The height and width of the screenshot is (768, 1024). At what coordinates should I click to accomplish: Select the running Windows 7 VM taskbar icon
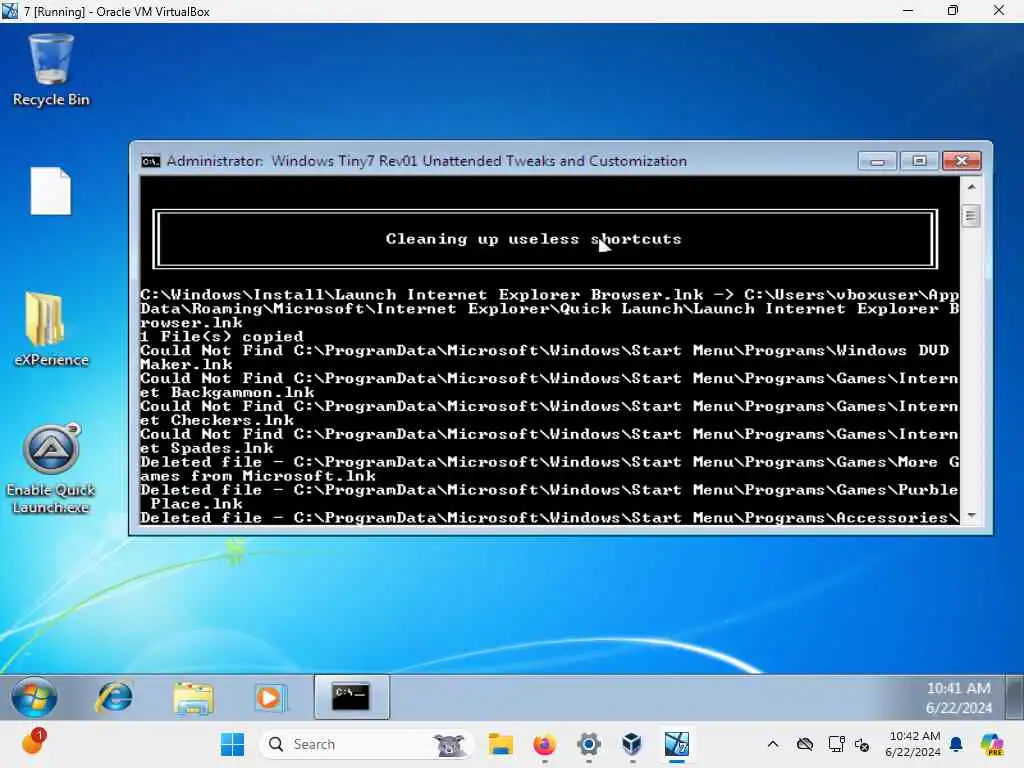click(677, 744)
